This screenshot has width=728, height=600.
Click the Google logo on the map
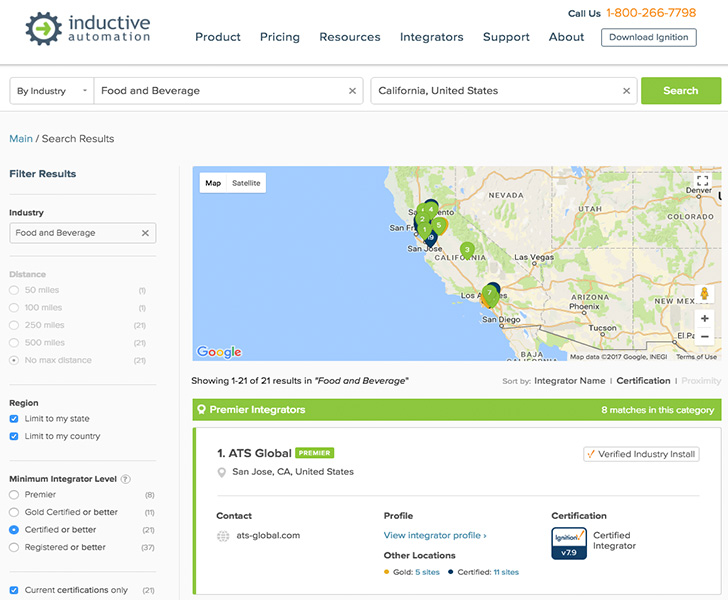(x=219, y=352)
